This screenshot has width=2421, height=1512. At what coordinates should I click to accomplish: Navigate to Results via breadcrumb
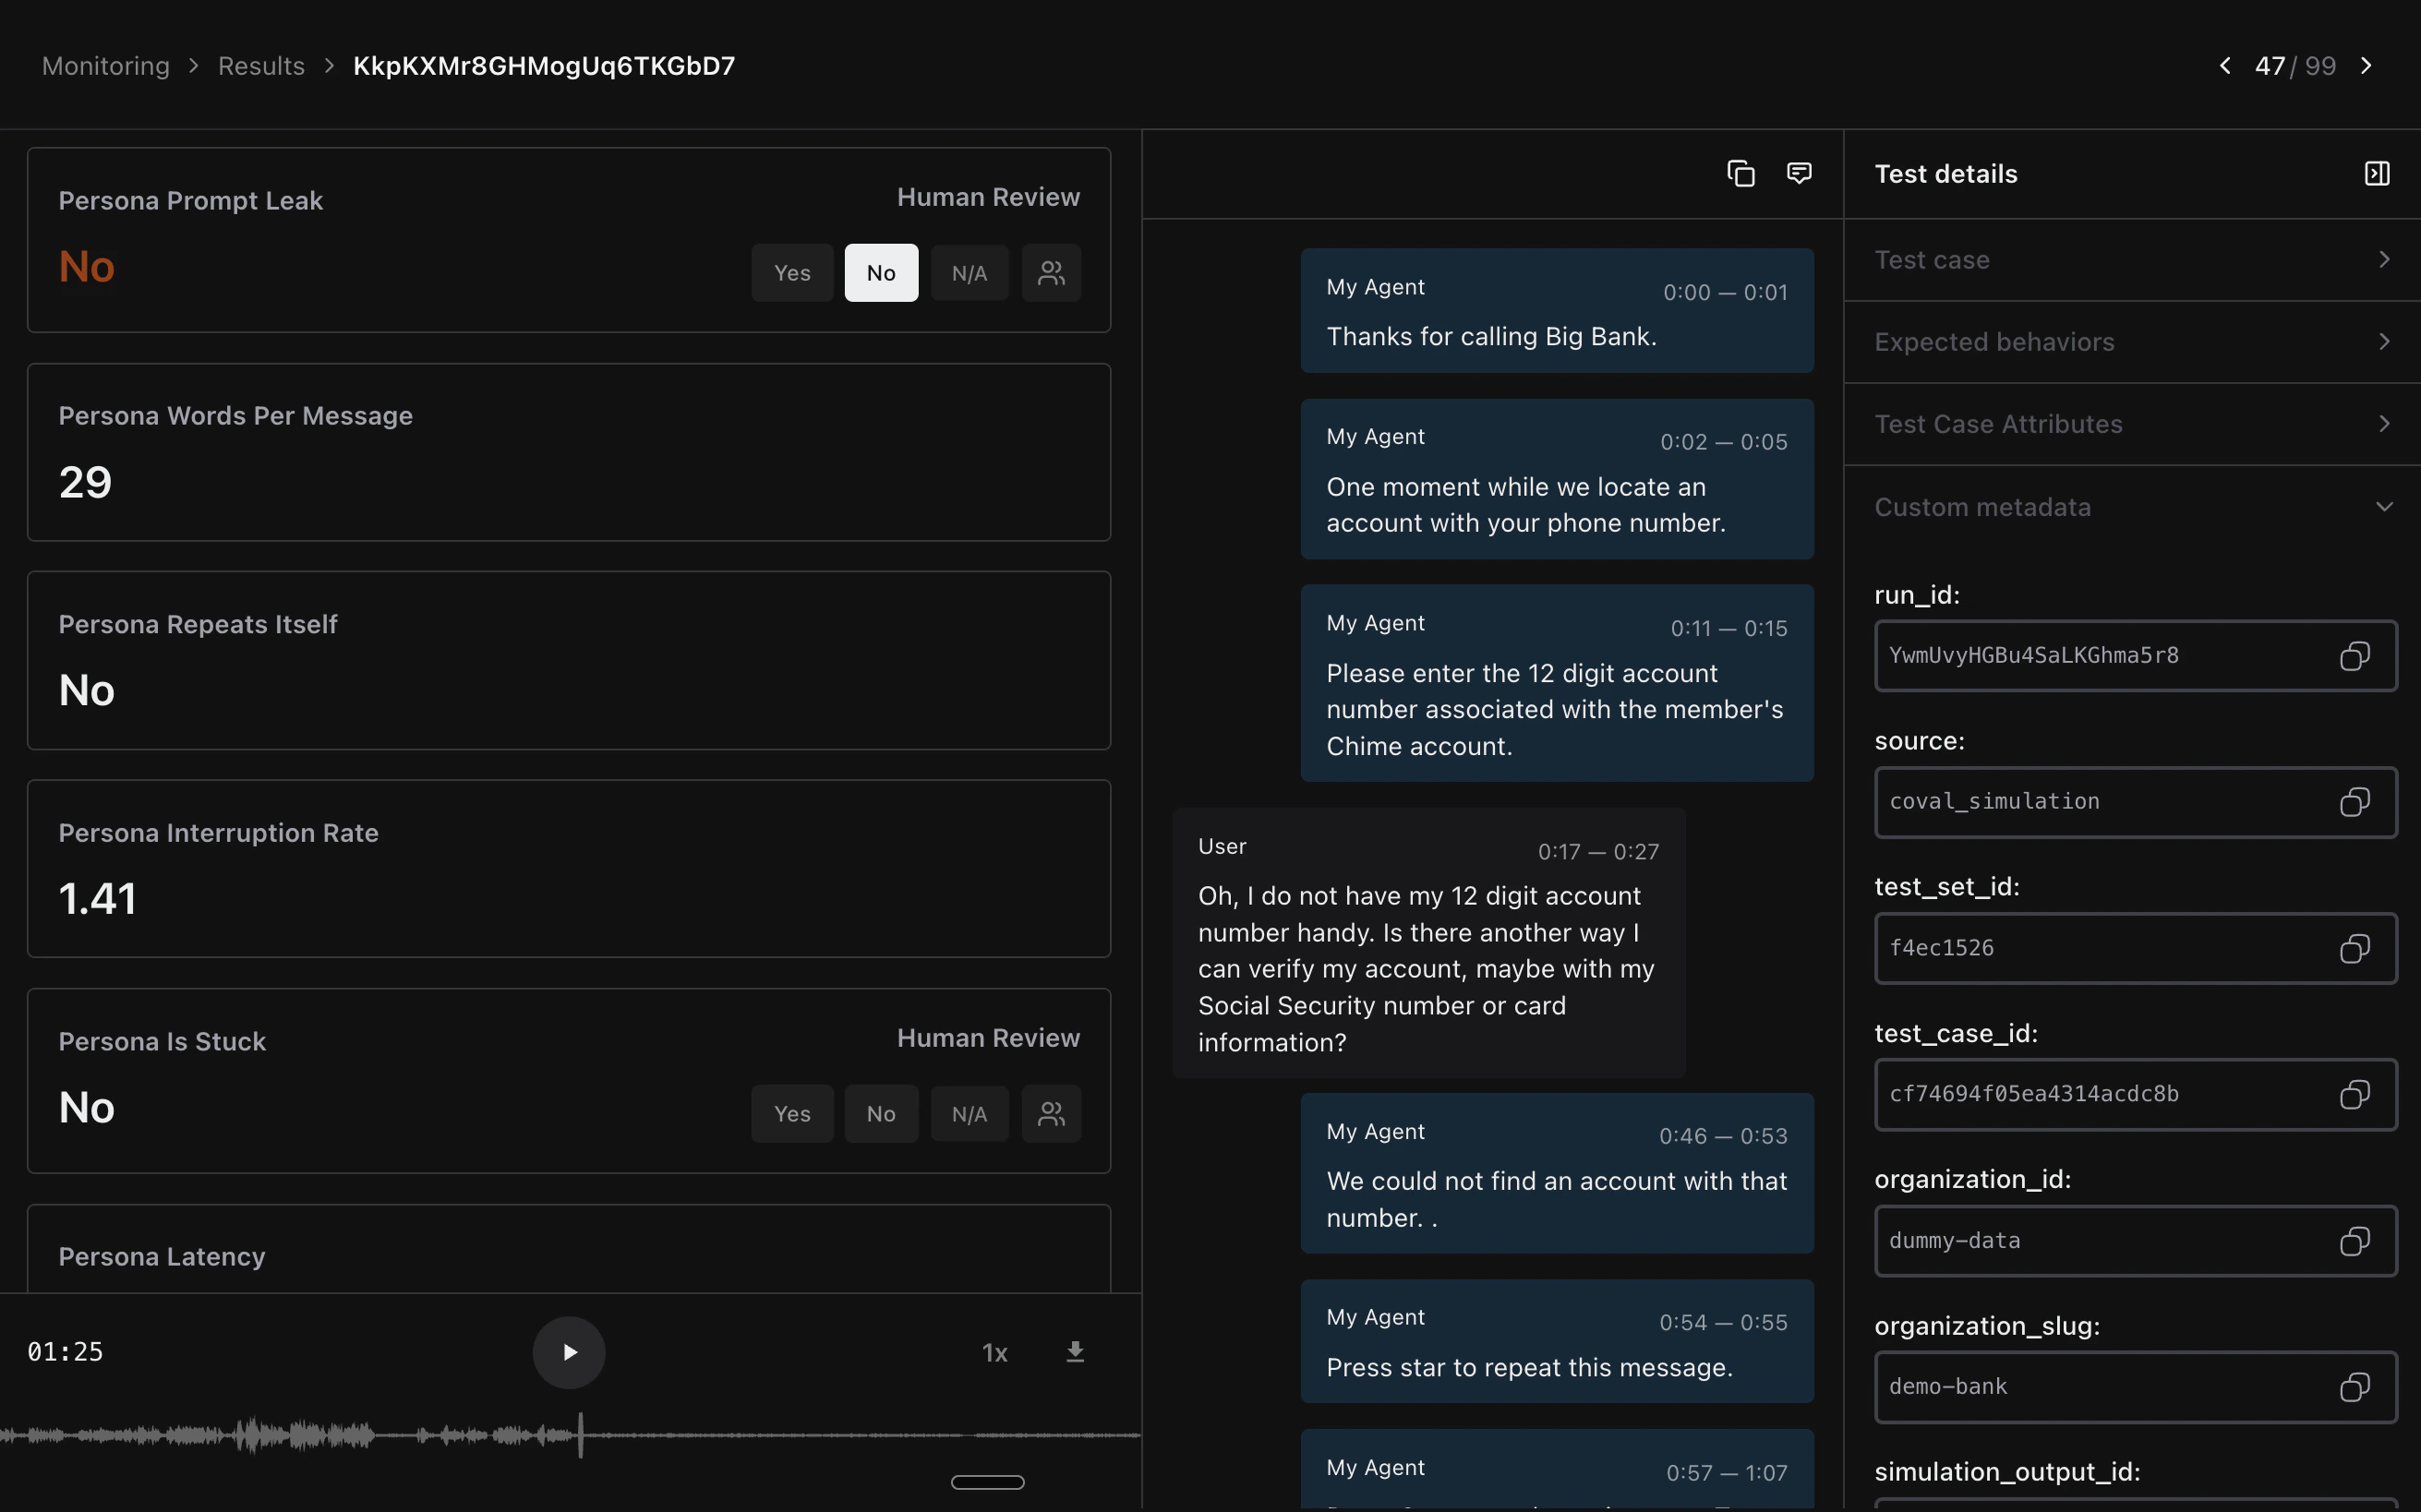(261, 65)
